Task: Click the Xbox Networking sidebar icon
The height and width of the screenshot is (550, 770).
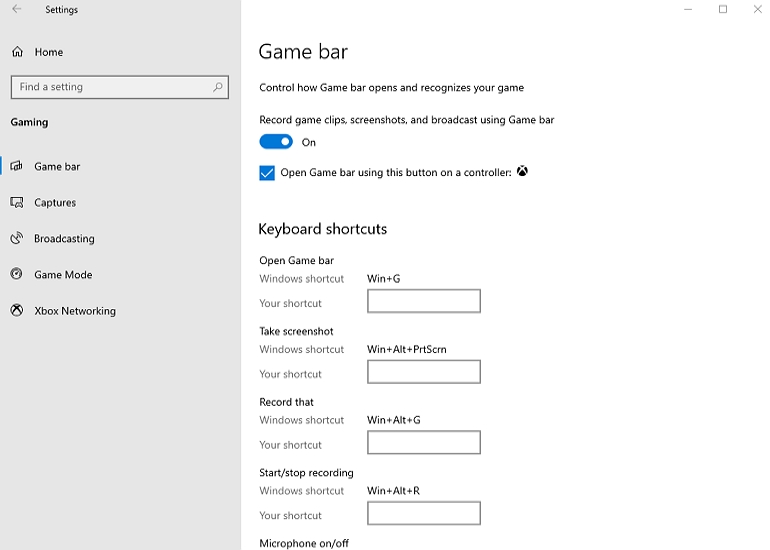Action: pos(17,311)
